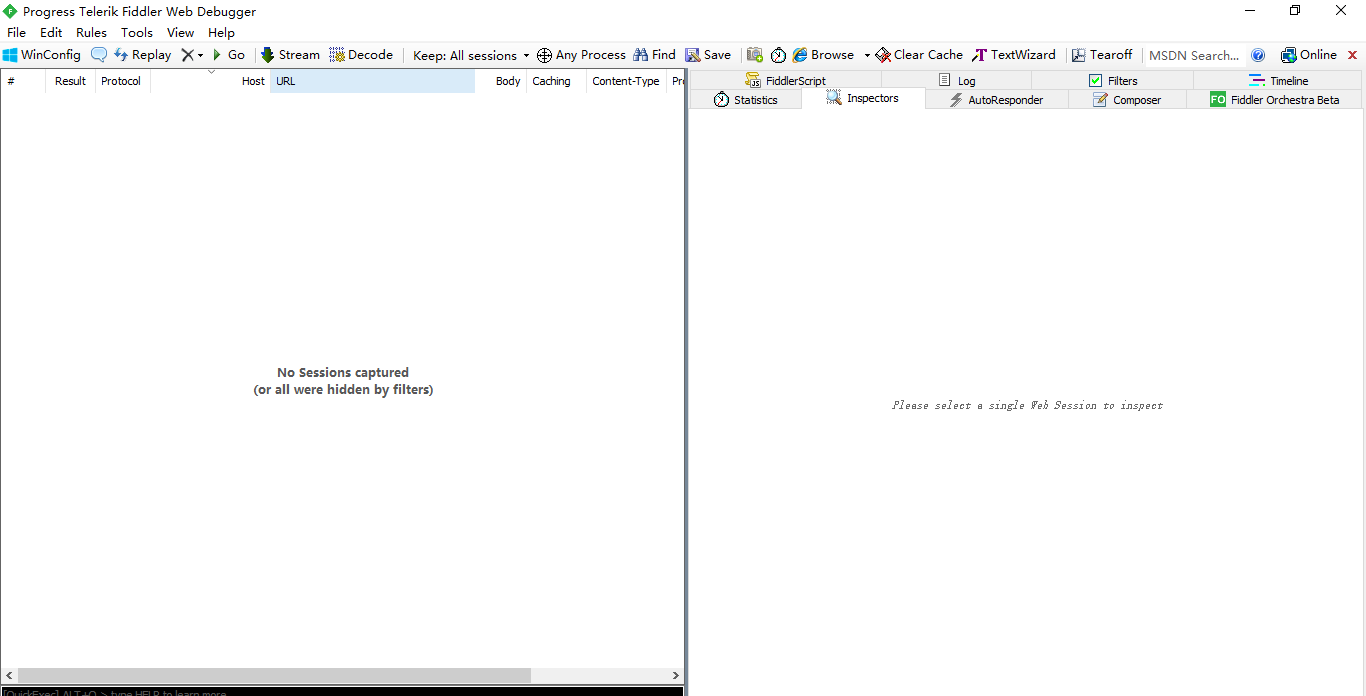Sort sessions by Body column

pyautogui.click(x=501, y=81)
